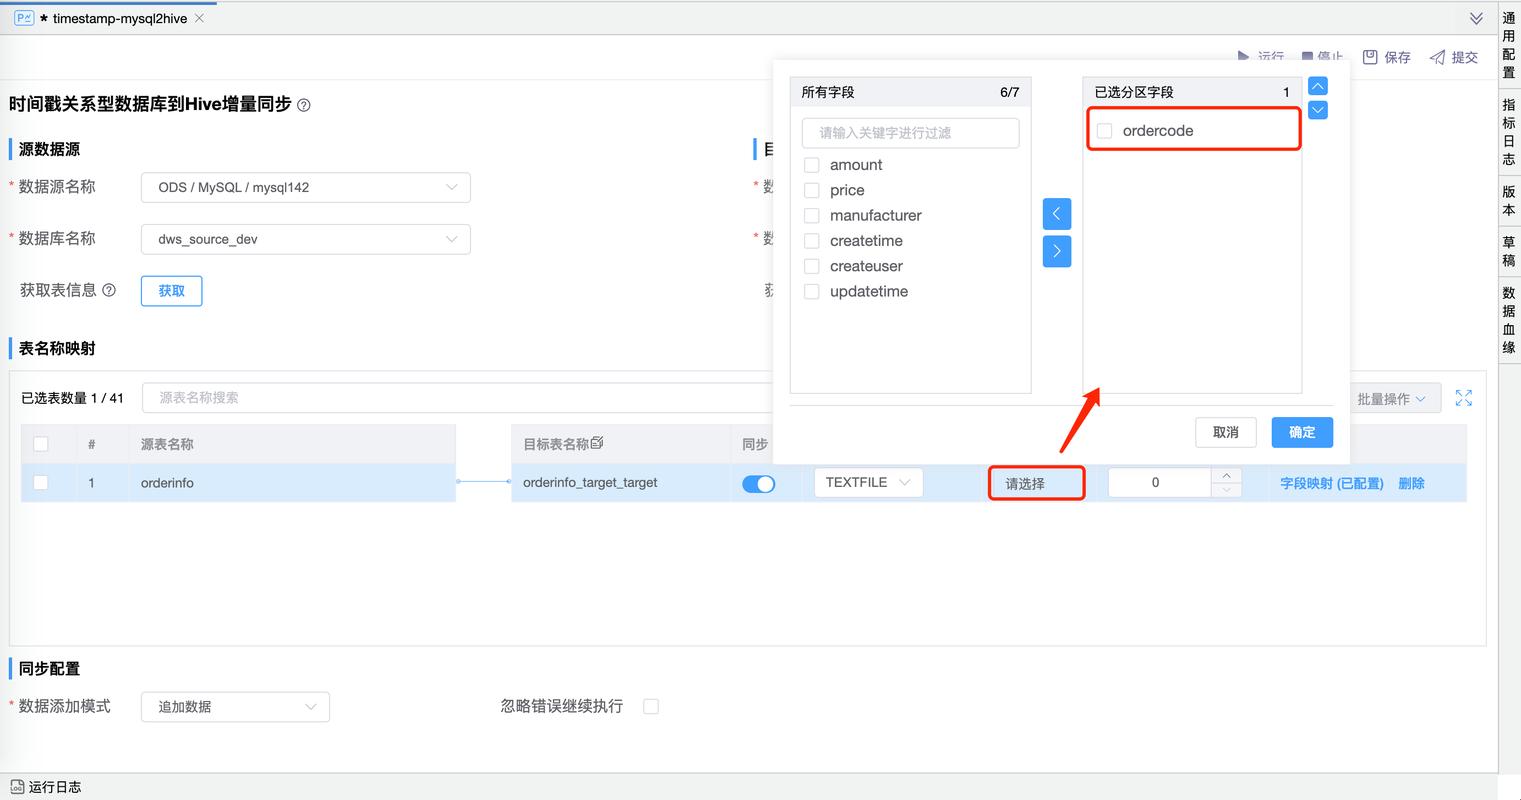Check the updatetime field checkbox
The image size is (1521, 800).
pyautogui.click(x=812, y=291)
